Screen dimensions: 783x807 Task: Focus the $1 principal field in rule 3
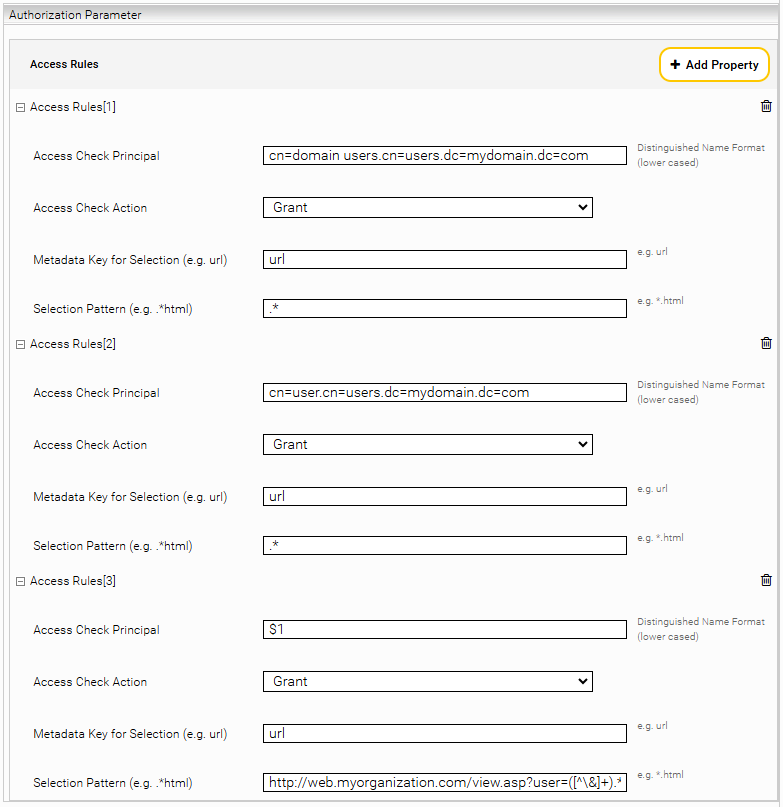click(445, 629)
